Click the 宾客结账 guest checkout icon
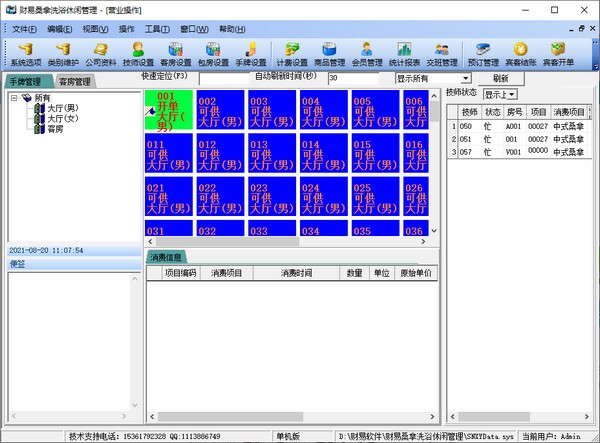Viewport: 600px width, 443px height. [519, 52]
